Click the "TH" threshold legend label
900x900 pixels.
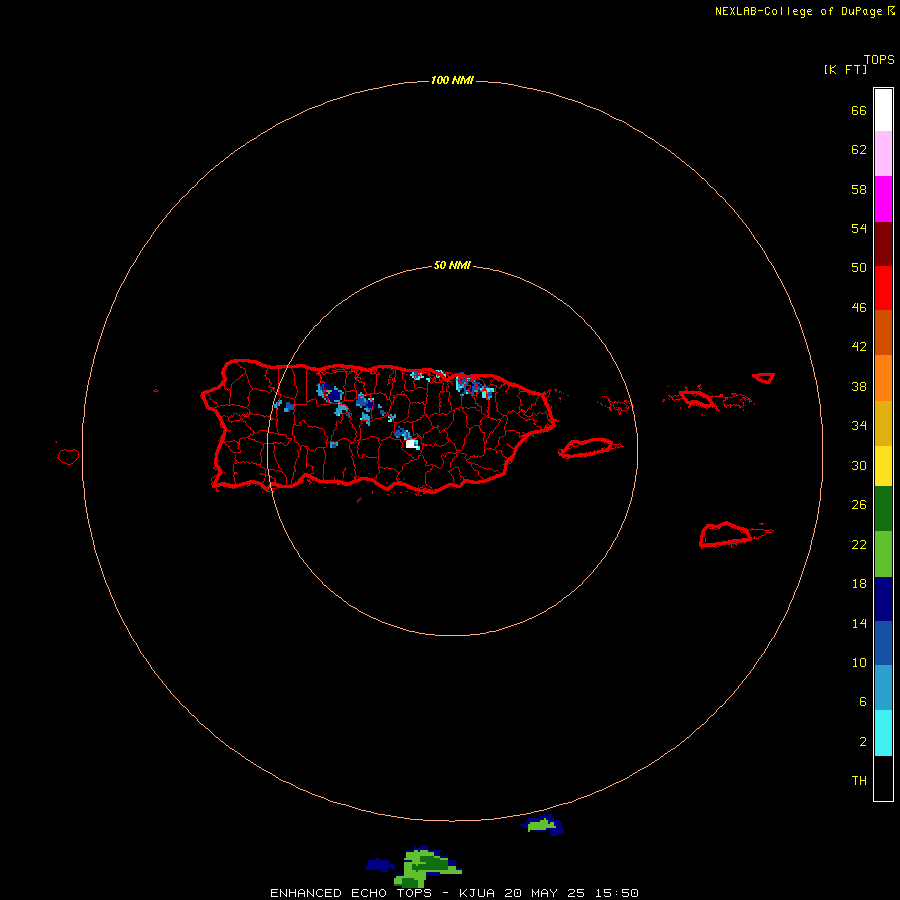(859, 781)
